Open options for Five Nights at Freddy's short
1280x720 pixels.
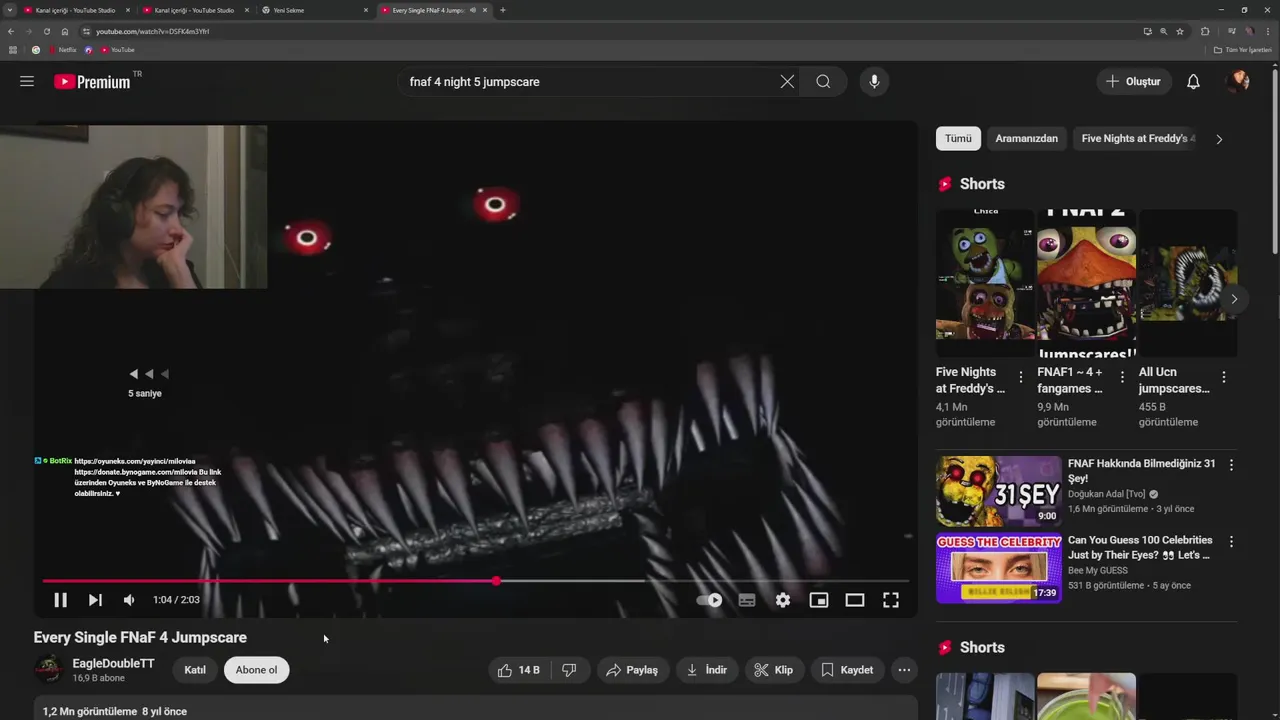pyautogui.click(x=1021, y=377)
